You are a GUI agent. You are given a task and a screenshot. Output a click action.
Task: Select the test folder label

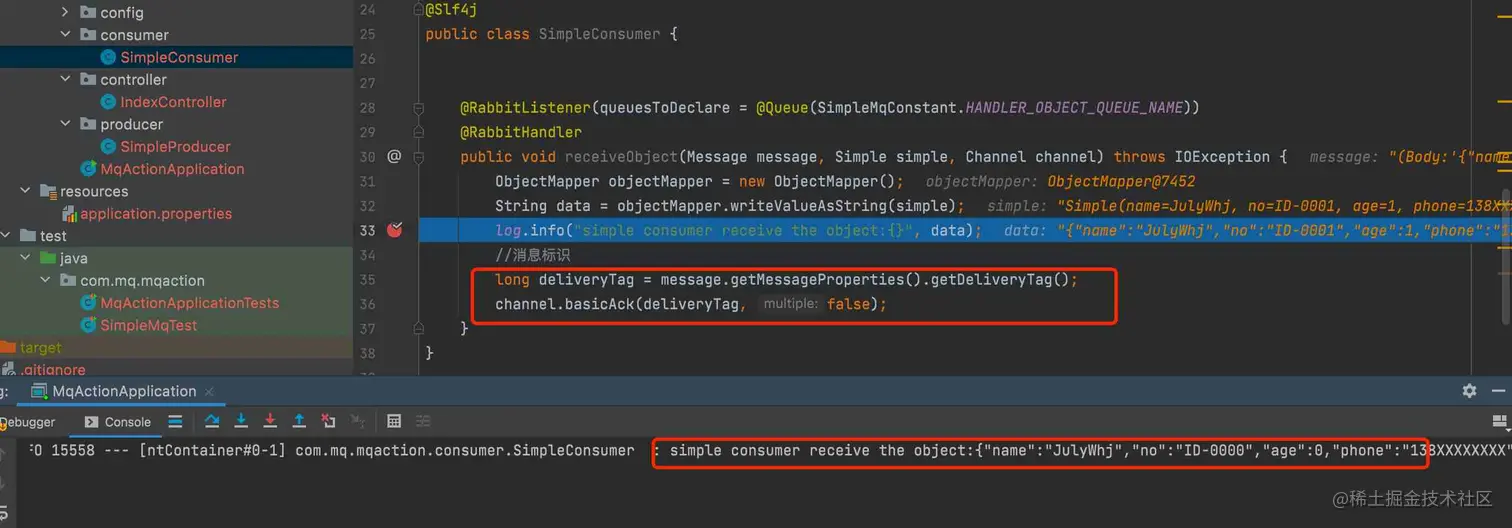coord(53,236)
